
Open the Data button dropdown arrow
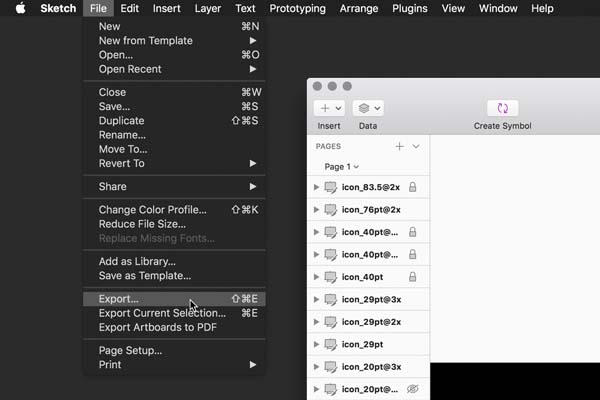(x=377, y=108)
